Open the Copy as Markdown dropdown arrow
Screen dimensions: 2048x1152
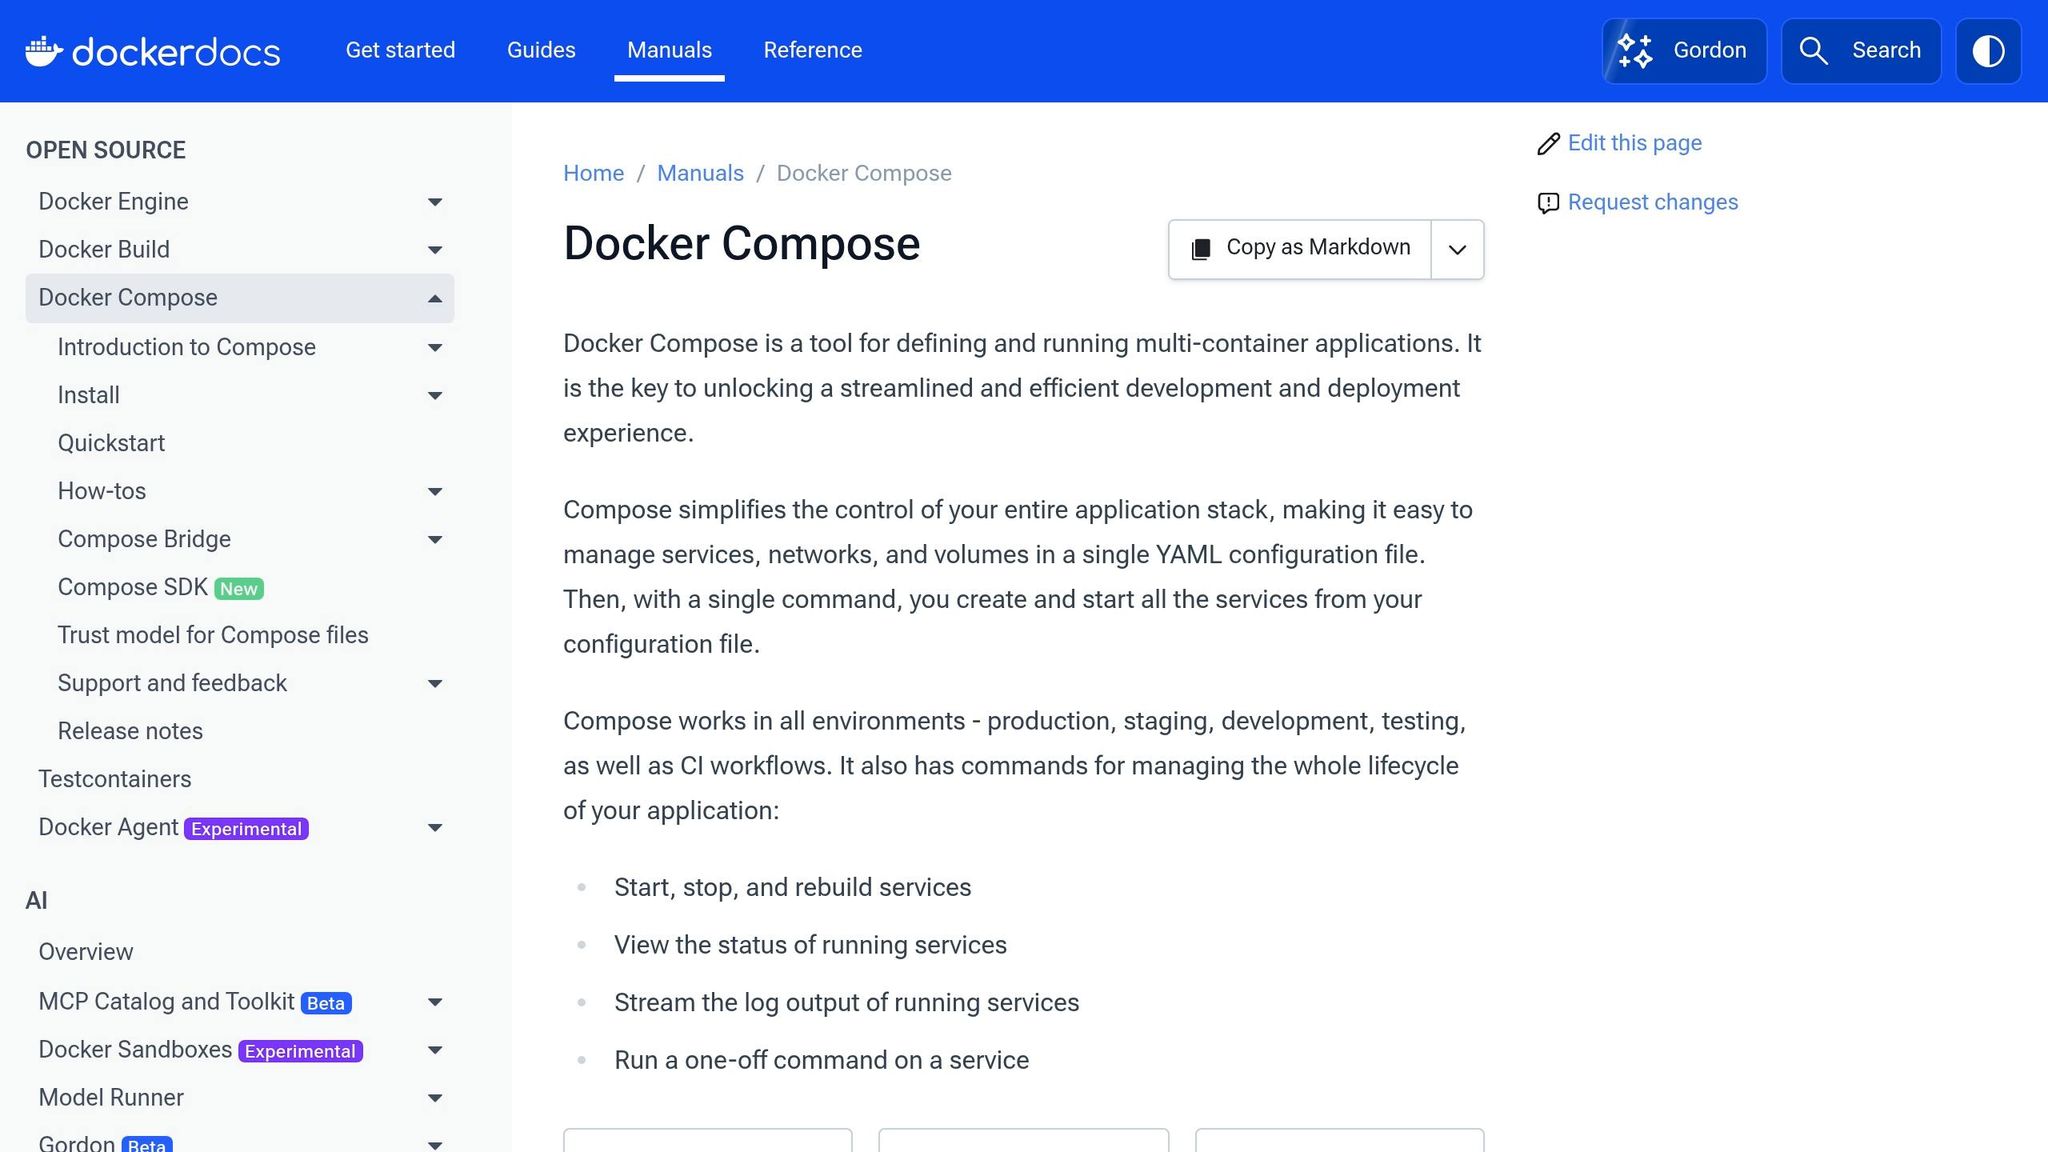tap(1456, 249)
